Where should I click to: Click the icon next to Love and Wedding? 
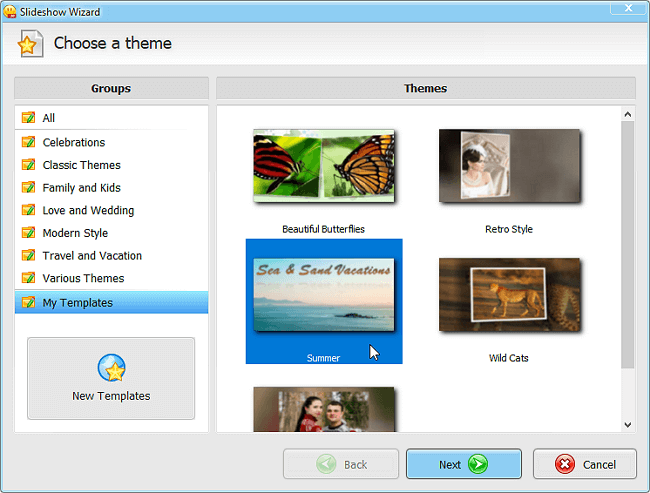coord(28,210)
